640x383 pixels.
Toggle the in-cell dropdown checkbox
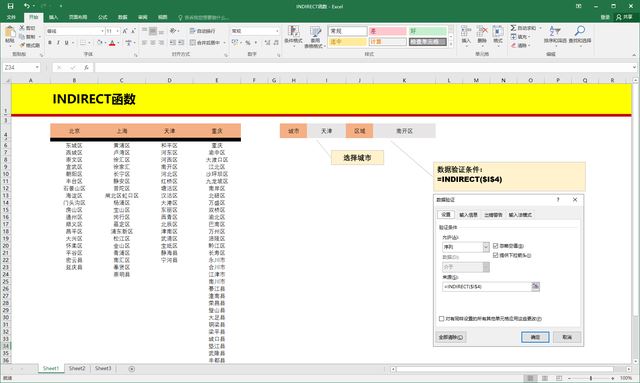(496, 255)
